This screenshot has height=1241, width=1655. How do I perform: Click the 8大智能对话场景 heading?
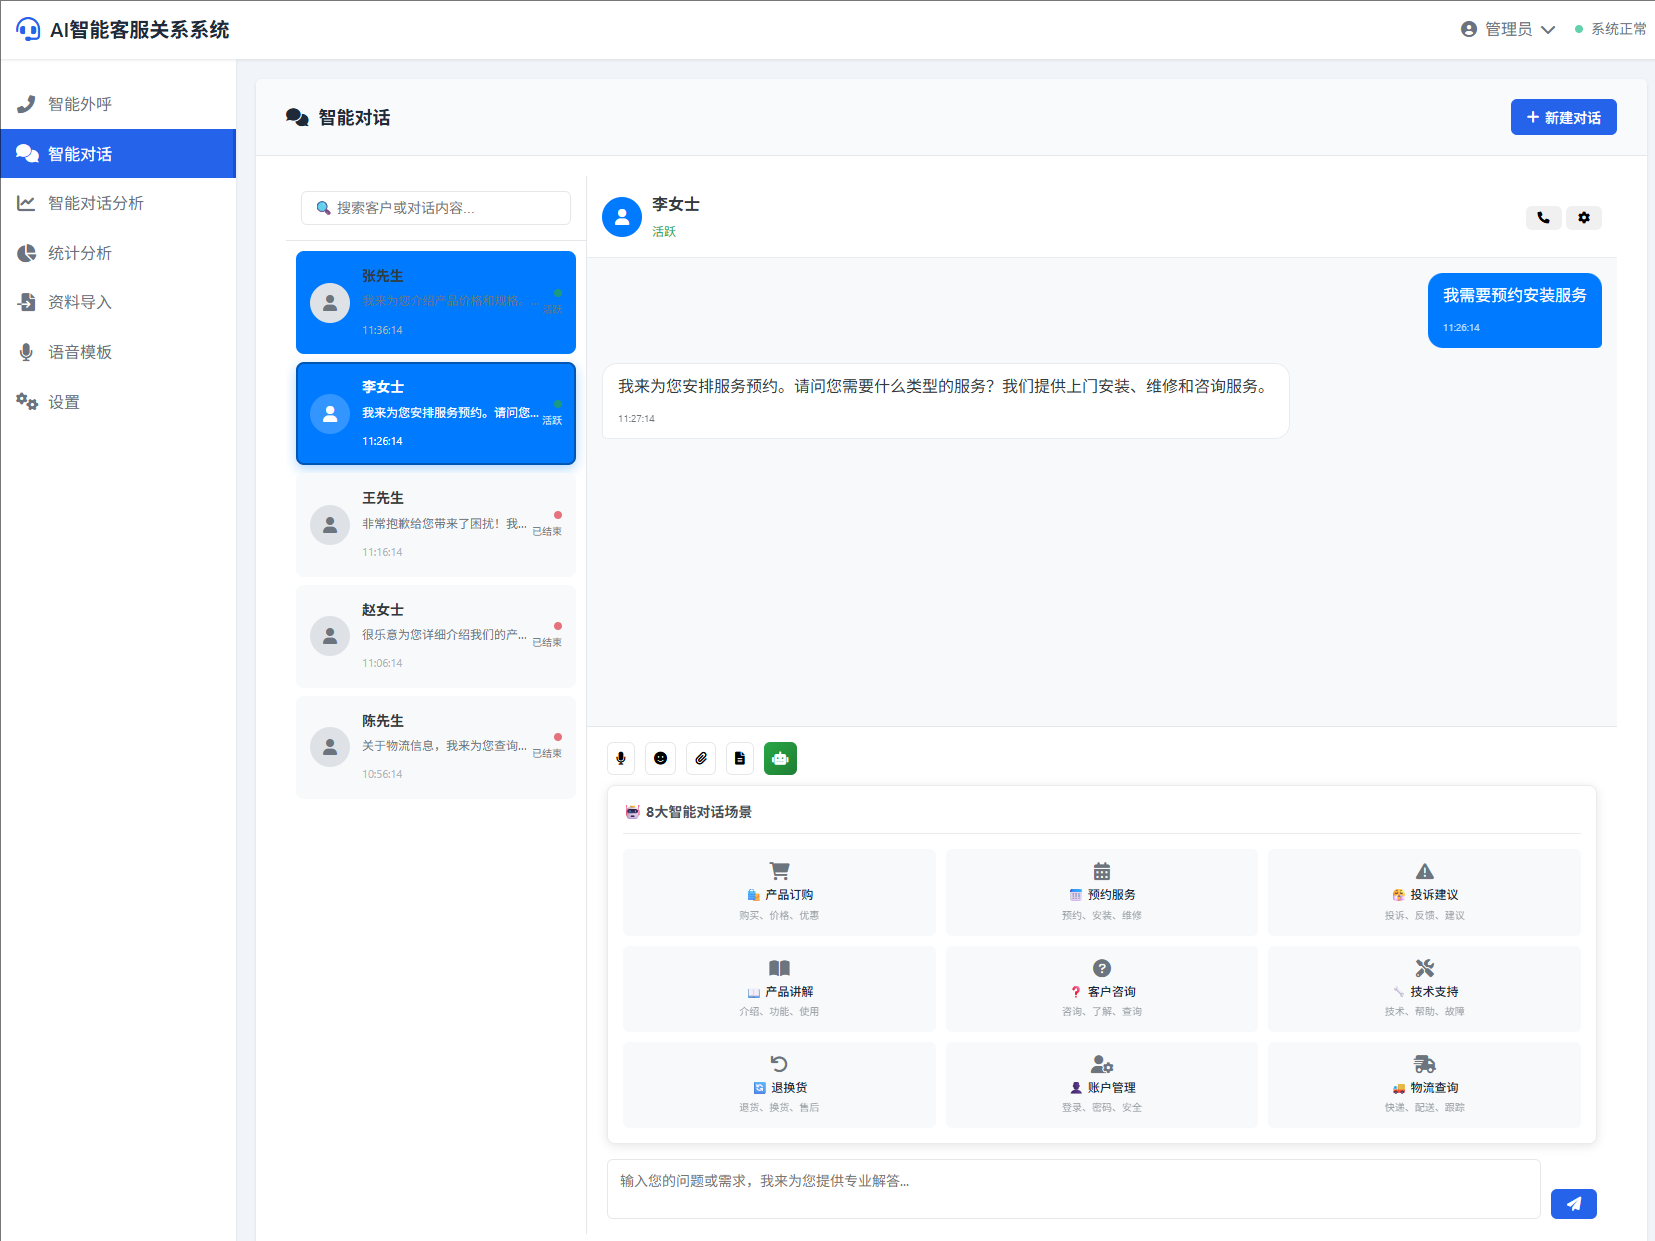coord(688,812)
